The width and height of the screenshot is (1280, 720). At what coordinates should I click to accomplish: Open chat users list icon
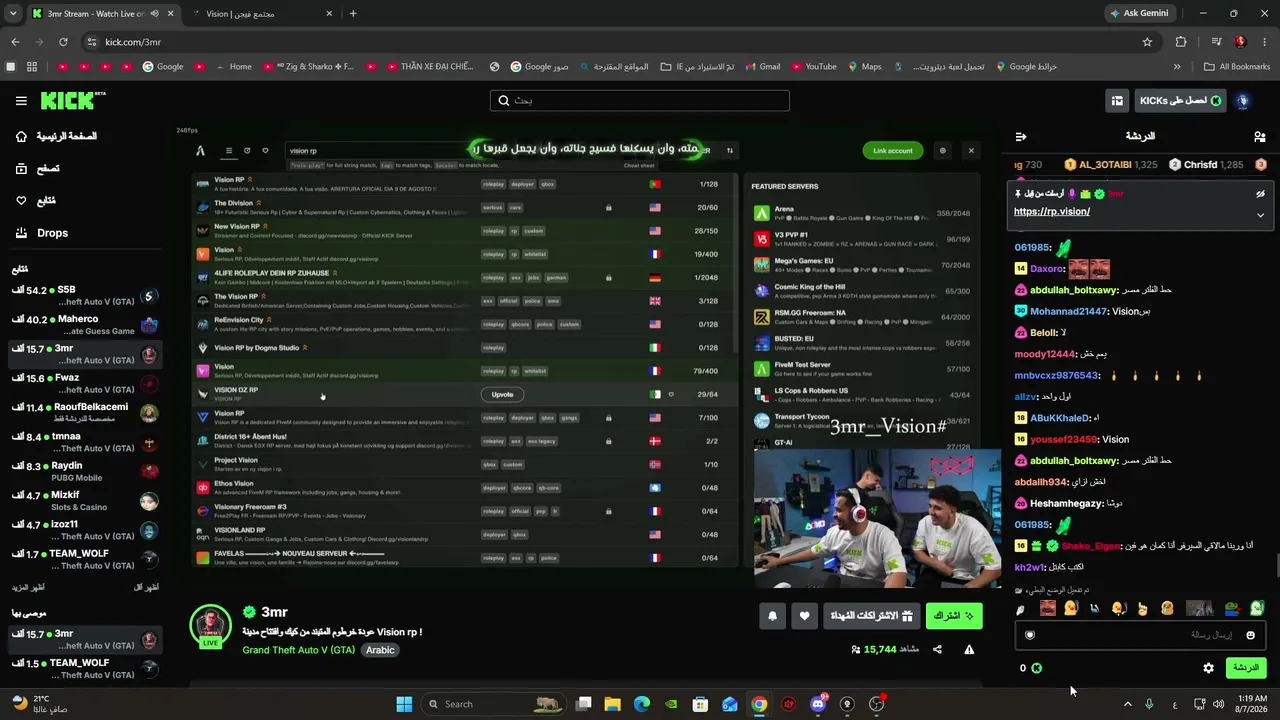(x=1259, y=136)
